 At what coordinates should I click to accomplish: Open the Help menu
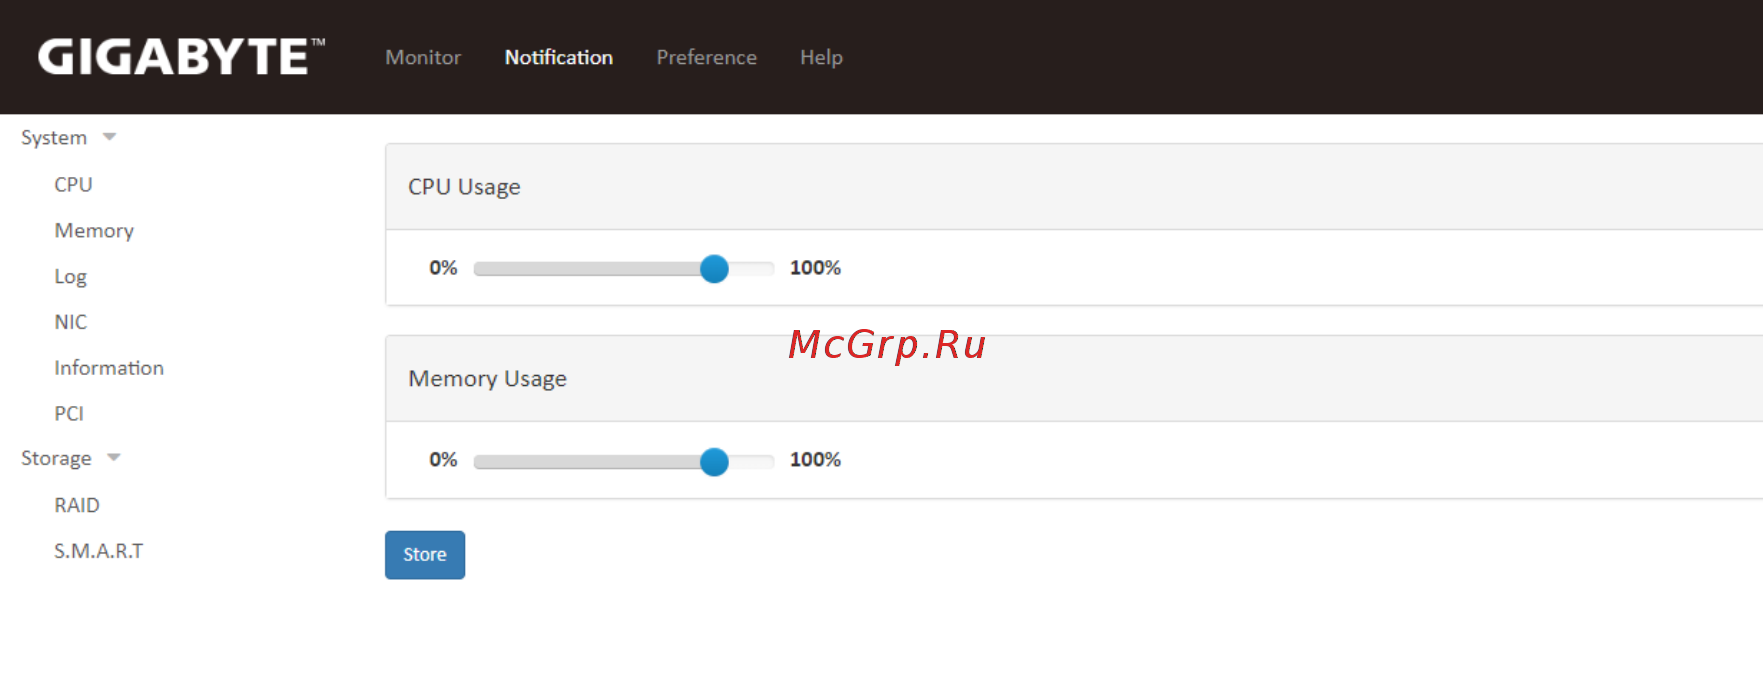[821, 58]
